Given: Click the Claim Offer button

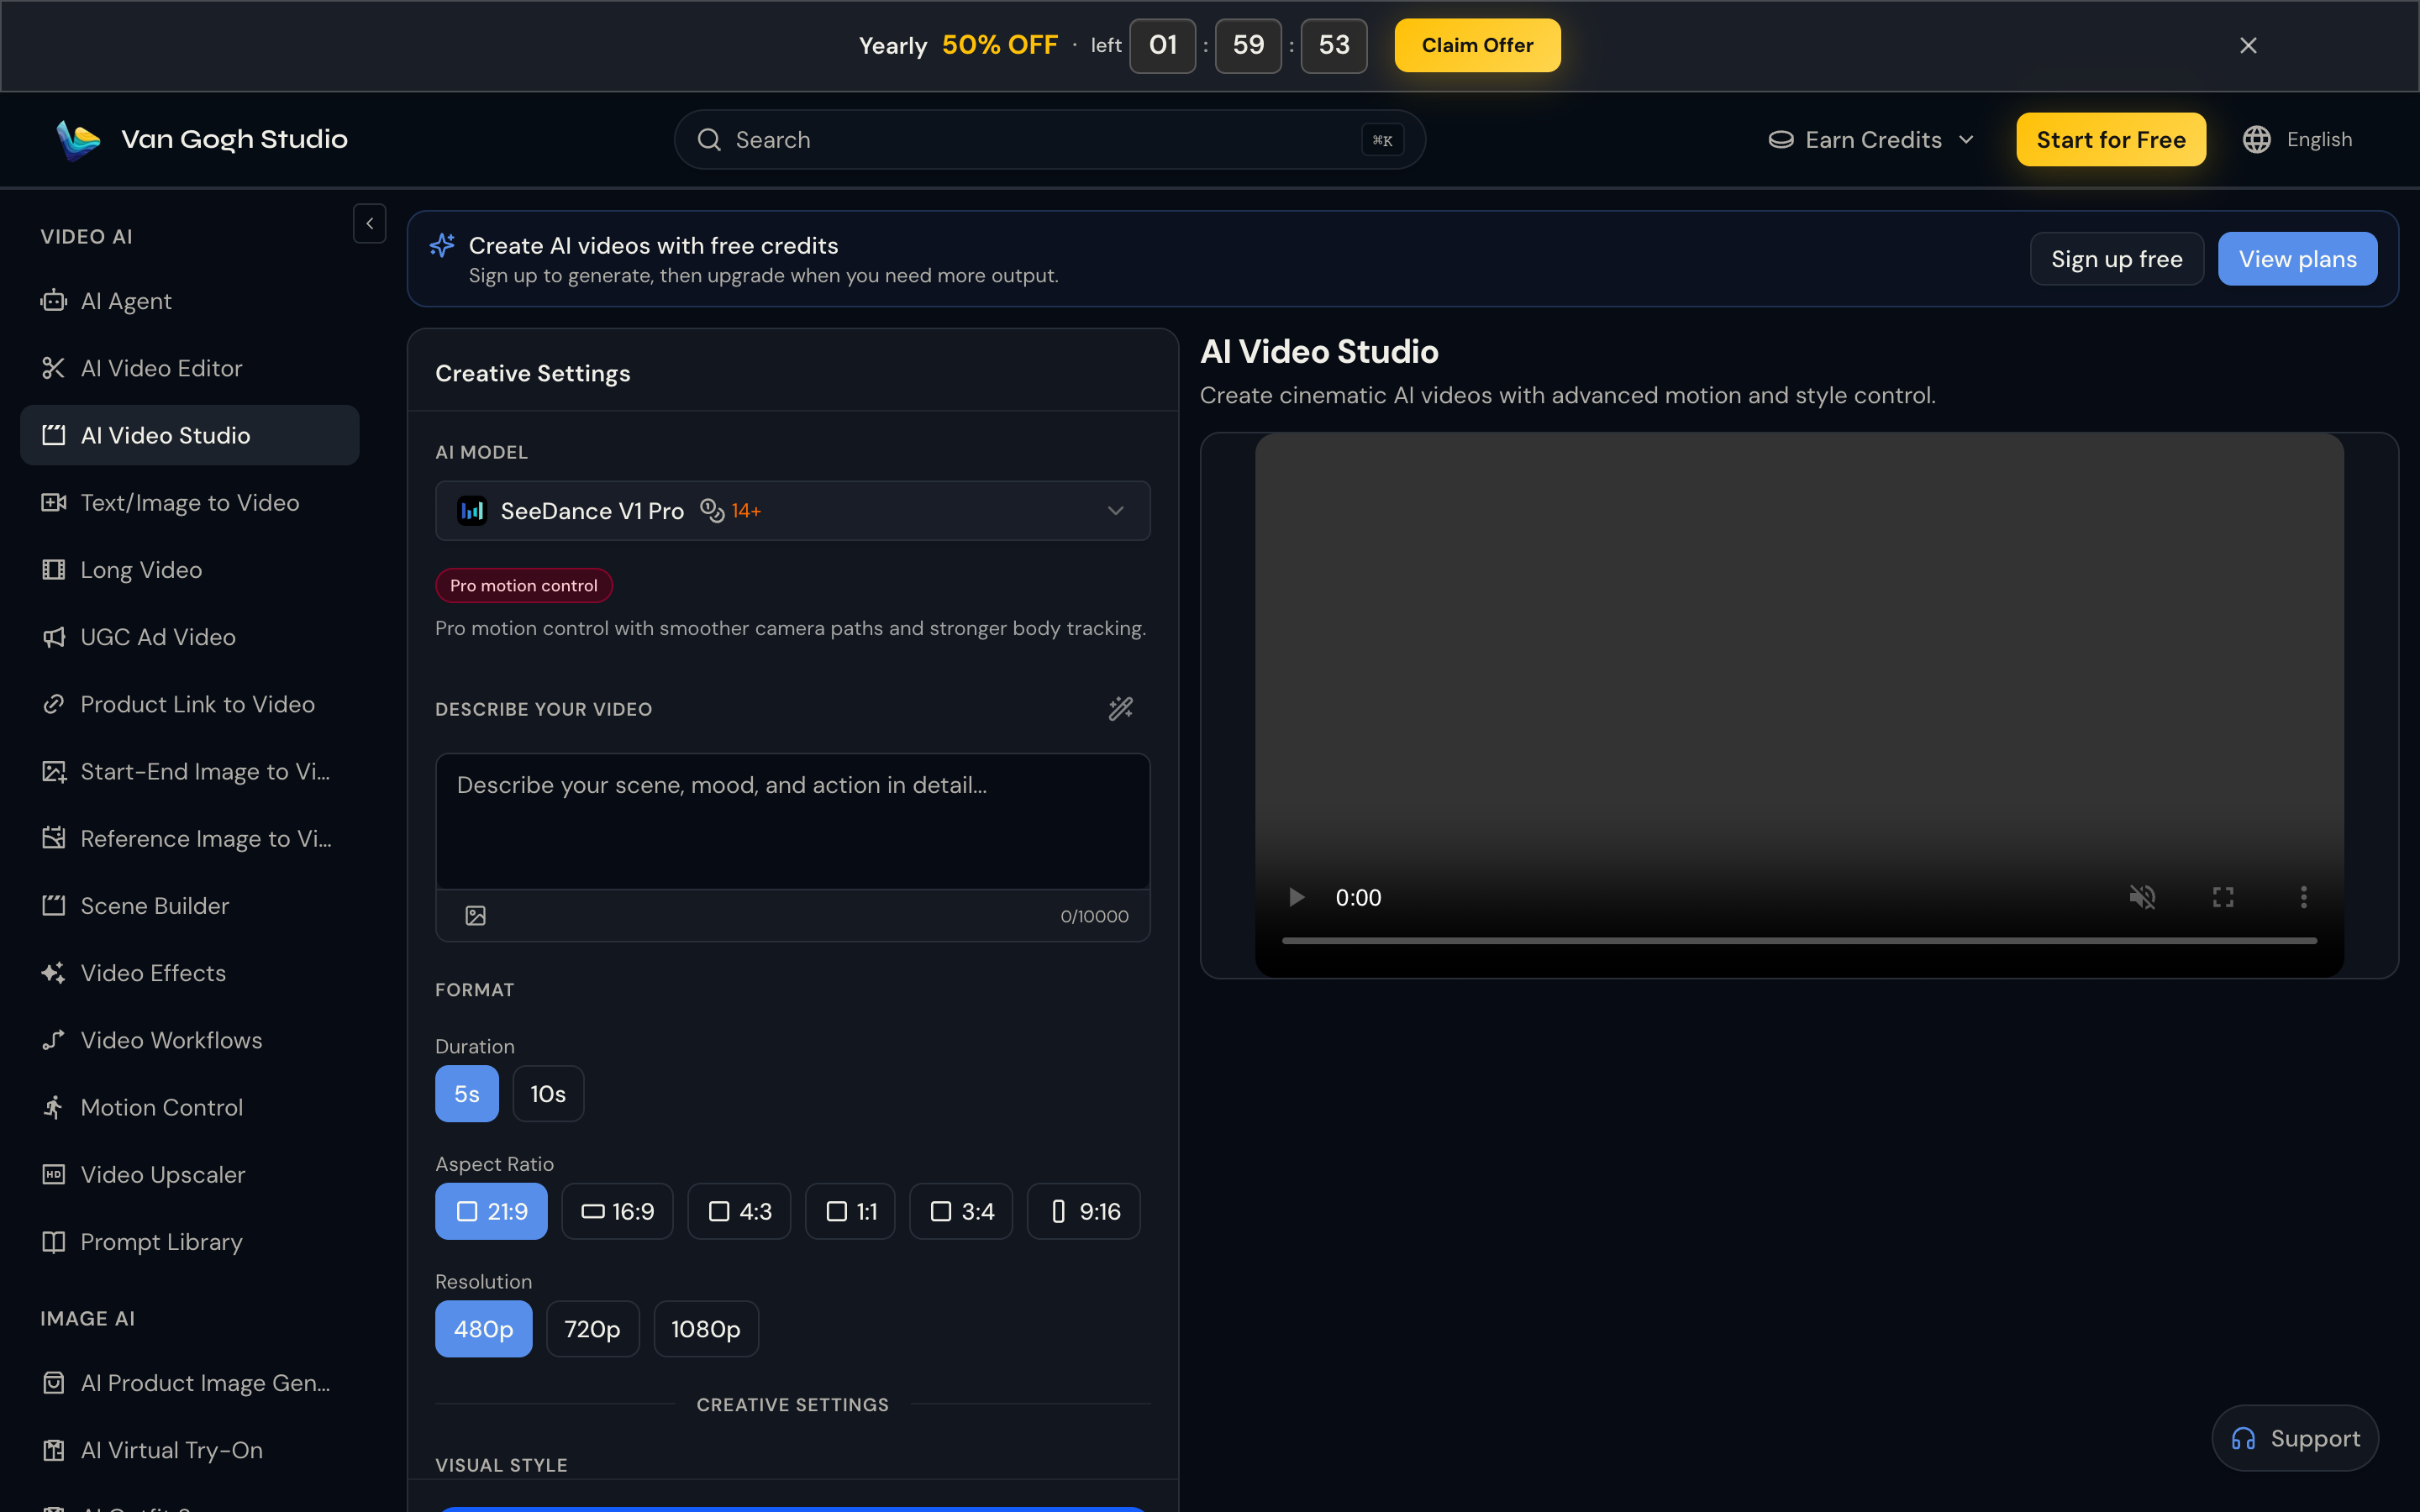Looking at the screenshot, I should [1477, 46].
